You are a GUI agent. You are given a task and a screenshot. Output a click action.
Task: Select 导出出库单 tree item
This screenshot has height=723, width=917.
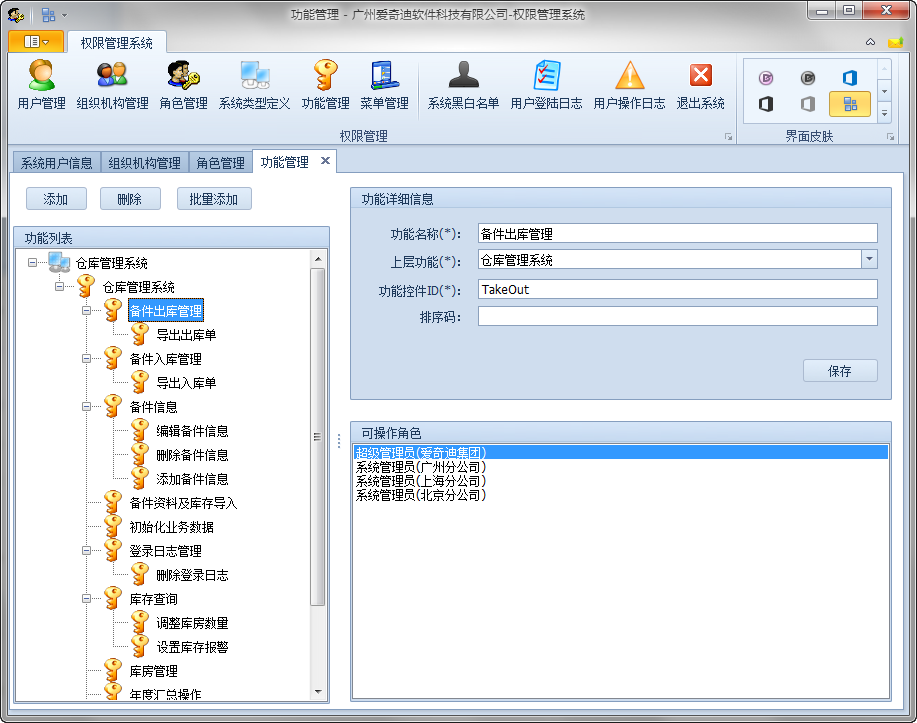point(186,335)
